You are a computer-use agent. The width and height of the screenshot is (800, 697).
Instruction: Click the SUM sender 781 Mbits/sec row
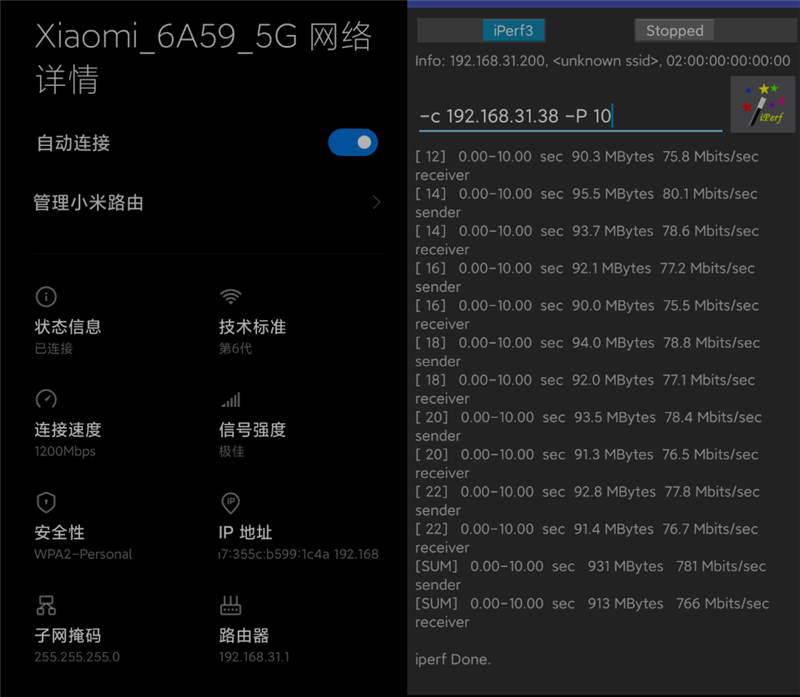[591, 575]
